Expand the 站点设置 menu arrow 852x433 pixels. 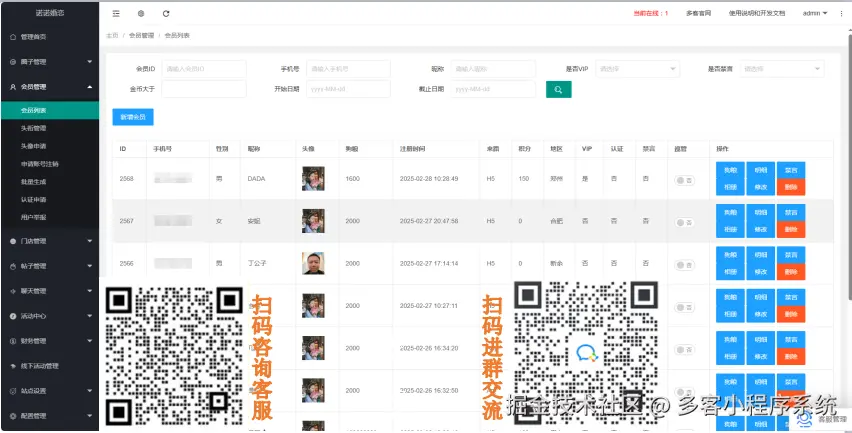(90, 391)
